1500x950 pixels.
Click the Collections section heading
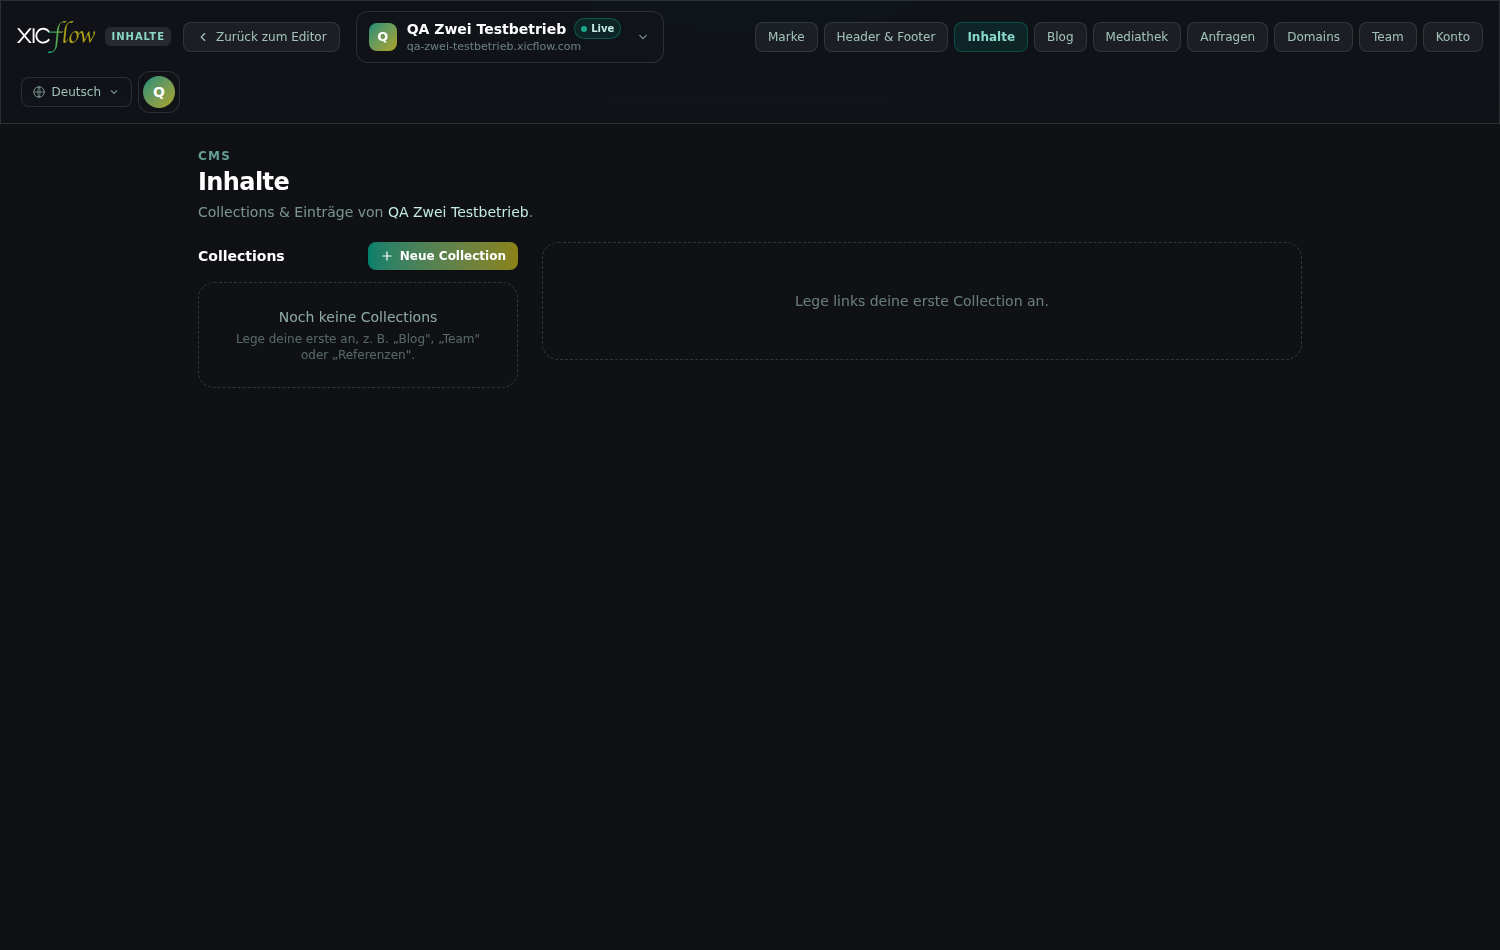(241, 256)
